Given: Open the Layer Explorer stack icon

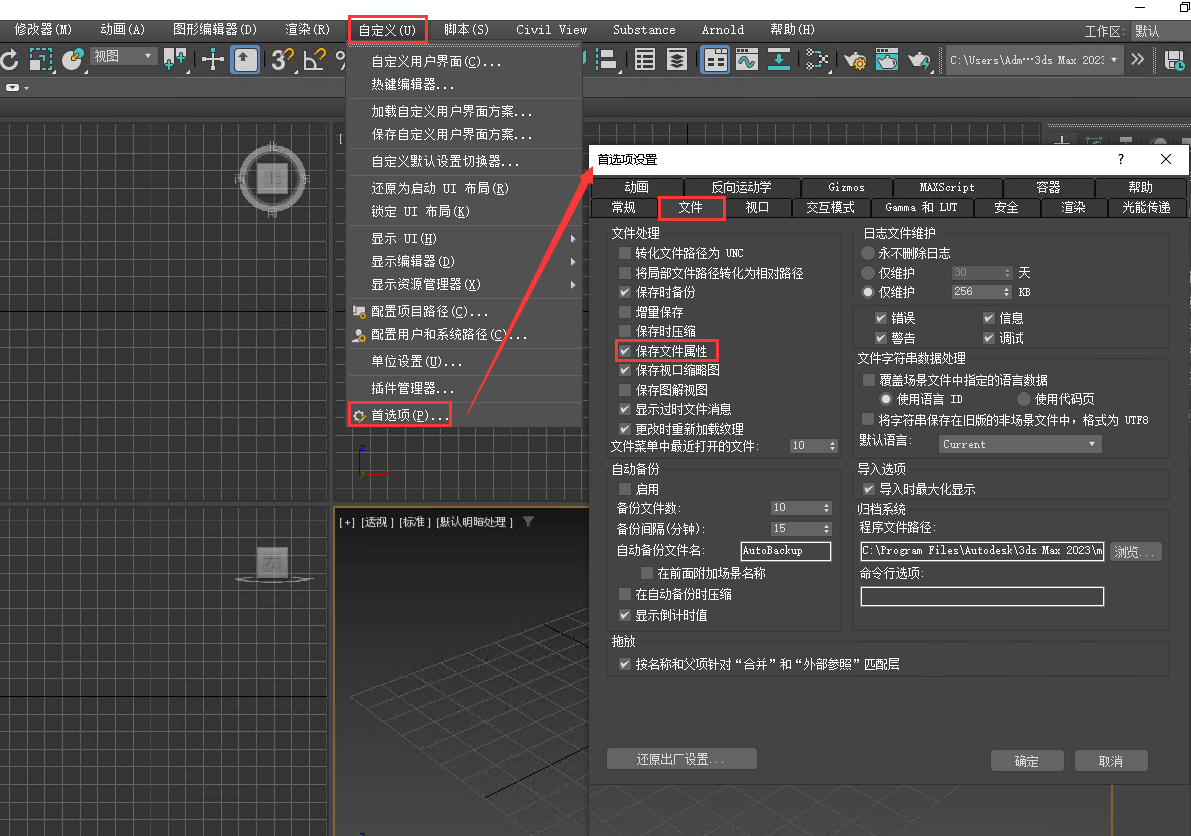Looking at the screenshot, I should 677,60.
